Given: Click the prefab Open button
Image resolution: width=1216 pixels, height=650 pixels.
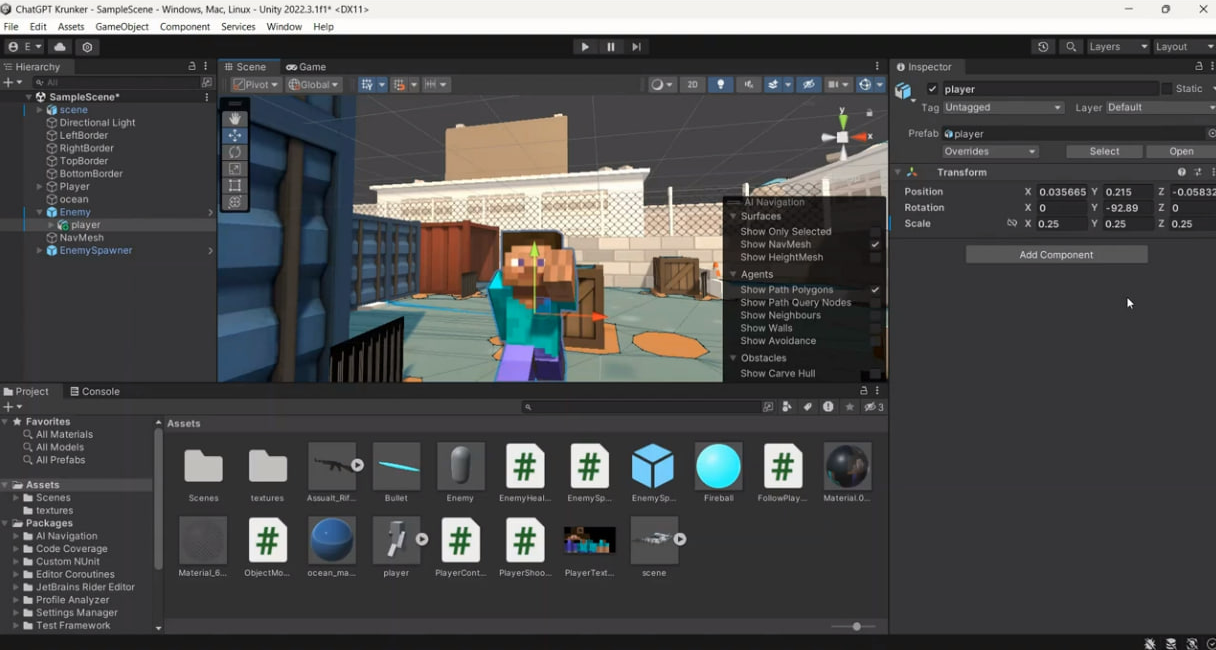Looking at the screenshot, I should click(x=1181, y=152).
